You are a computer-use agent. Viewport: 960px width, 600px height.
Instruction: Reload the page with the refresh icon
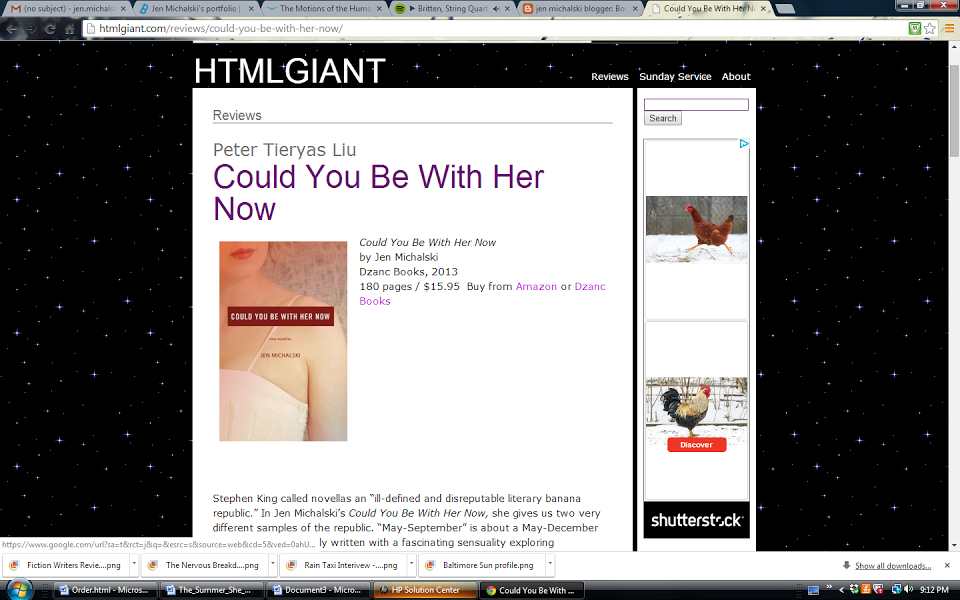pos(50,29)
